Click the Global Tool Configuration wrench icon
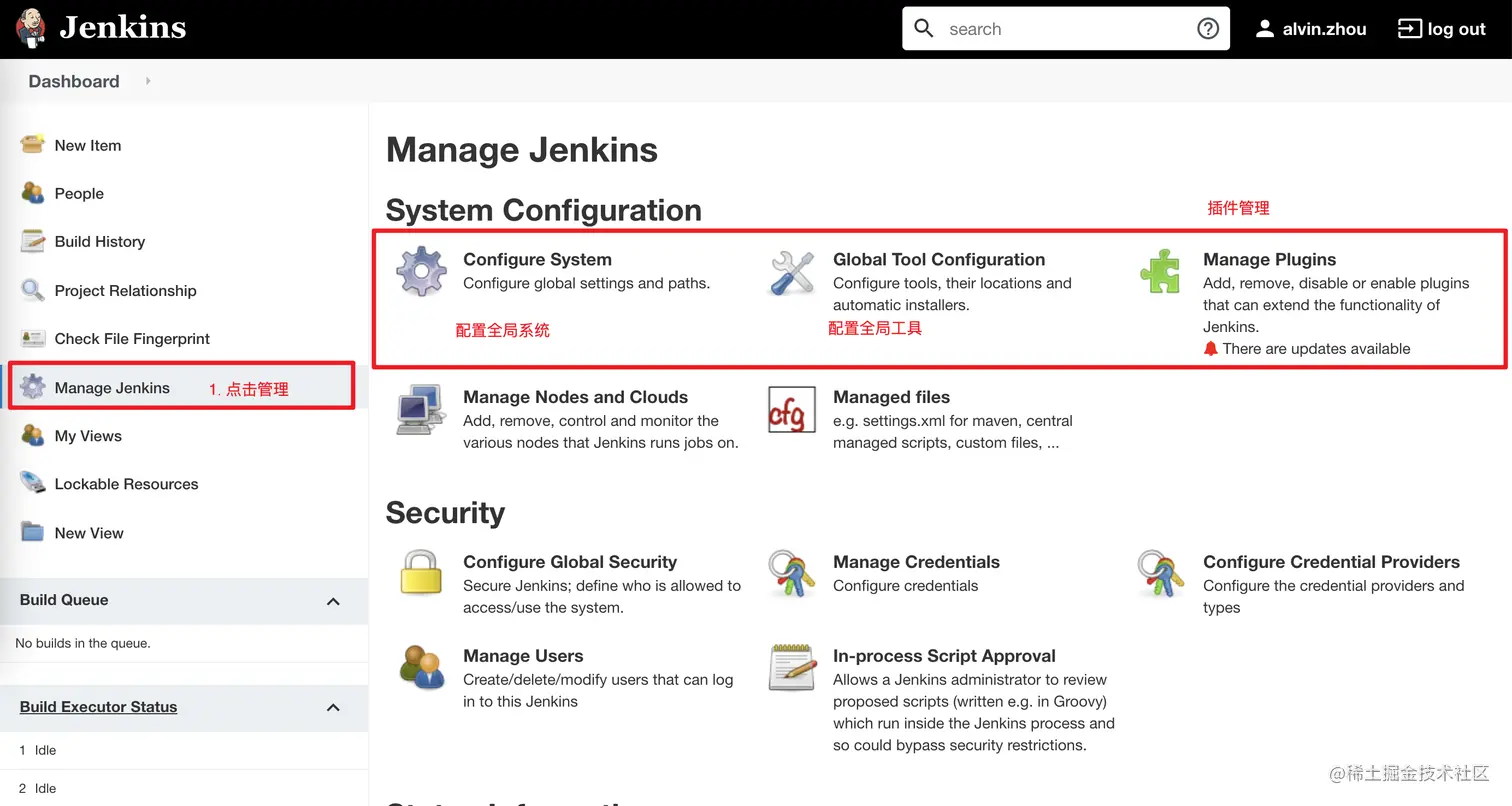 pyautogui.click(x=791, y=270)
